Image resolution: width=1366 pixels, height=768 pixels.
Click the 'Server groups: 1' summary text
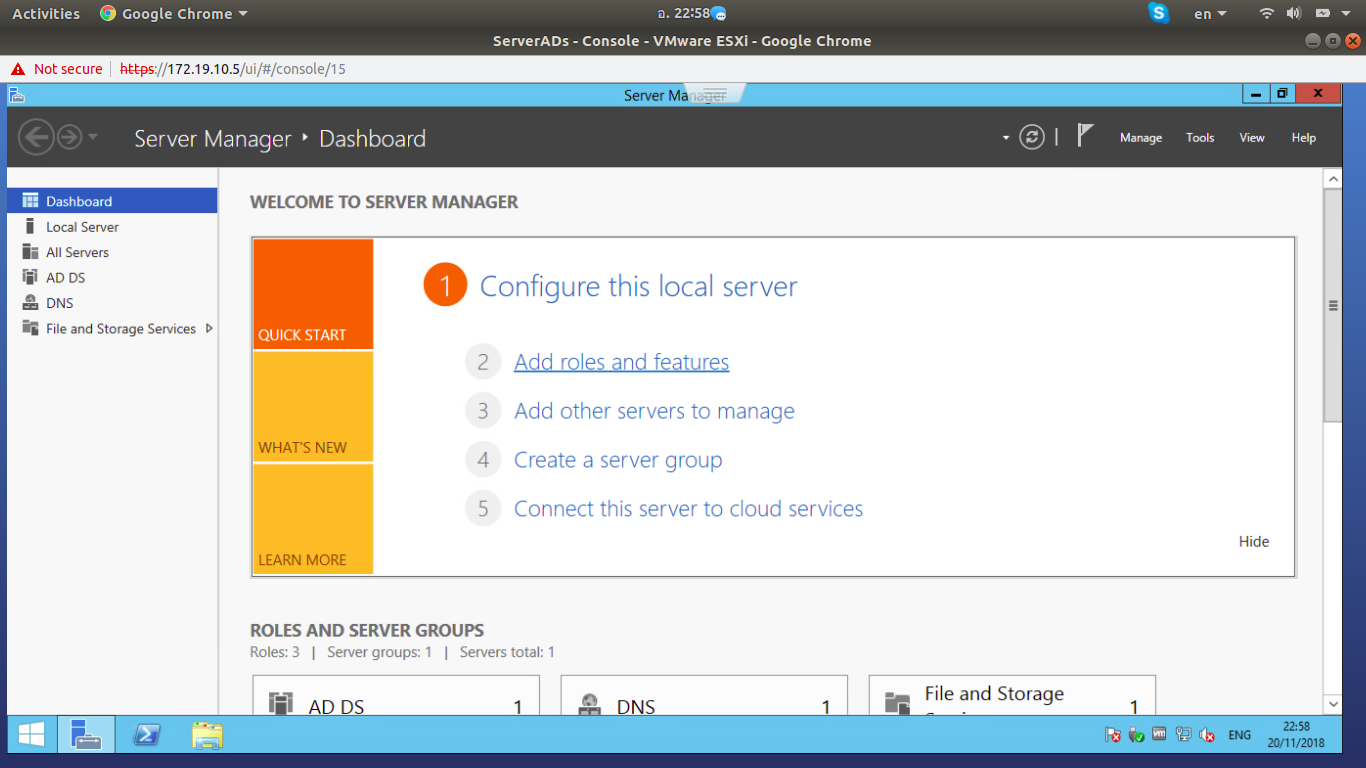(x=380, y=652)
